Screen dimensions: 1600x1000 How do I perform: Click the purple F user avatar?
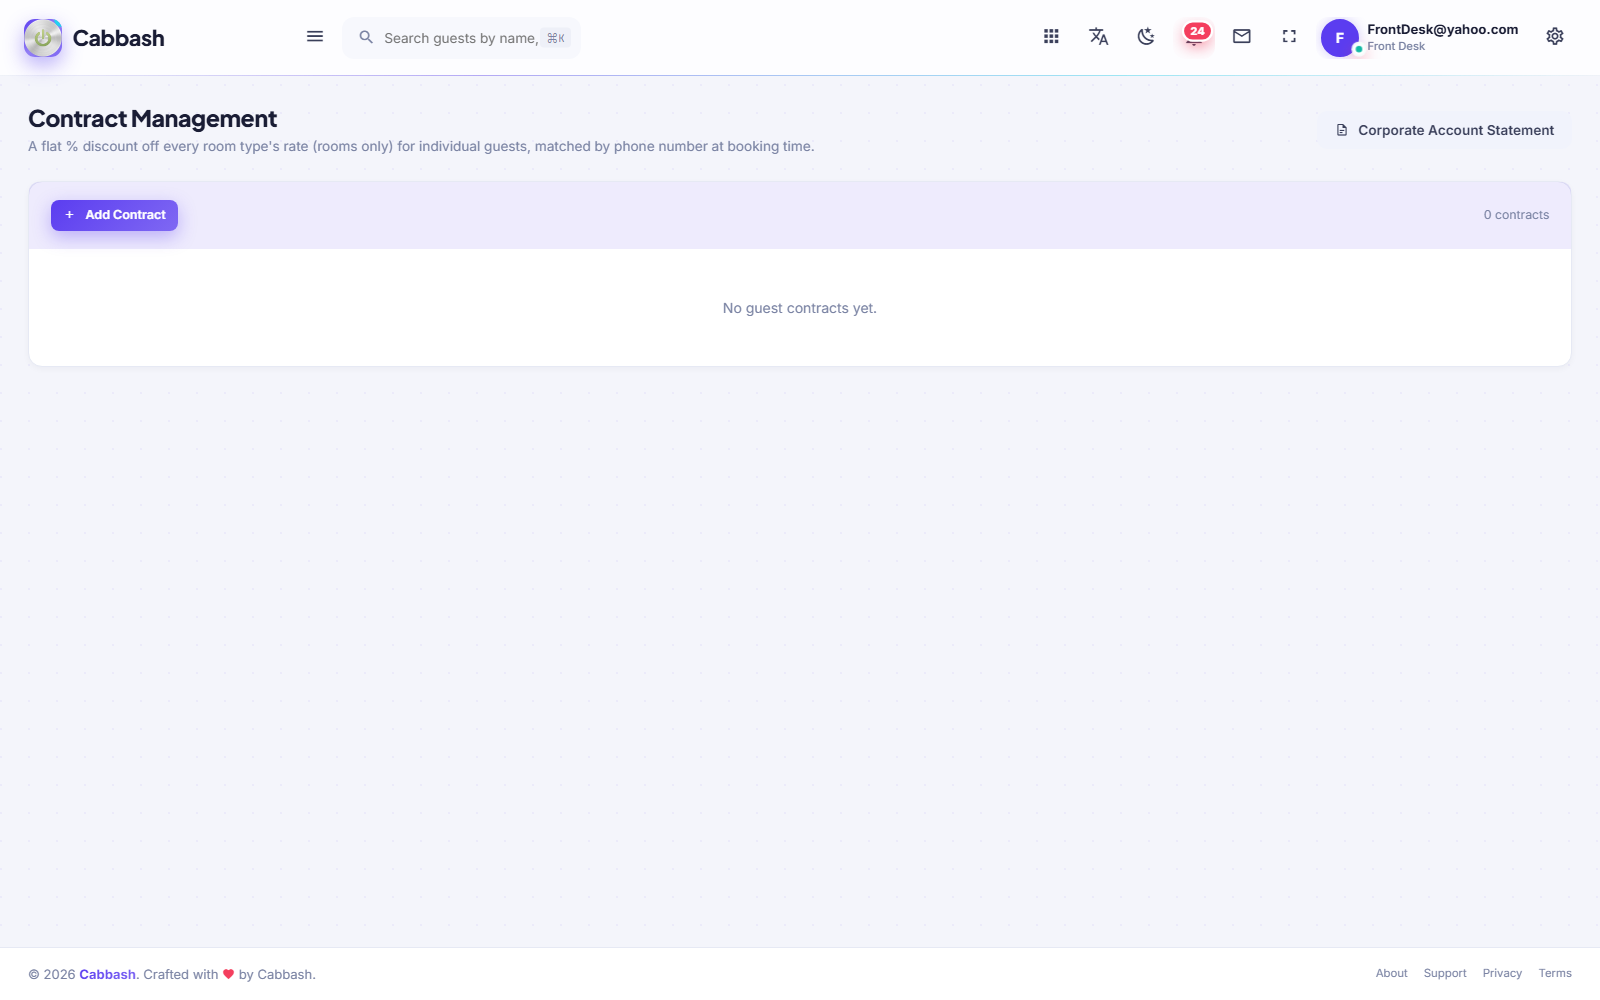pos(1340,38)
